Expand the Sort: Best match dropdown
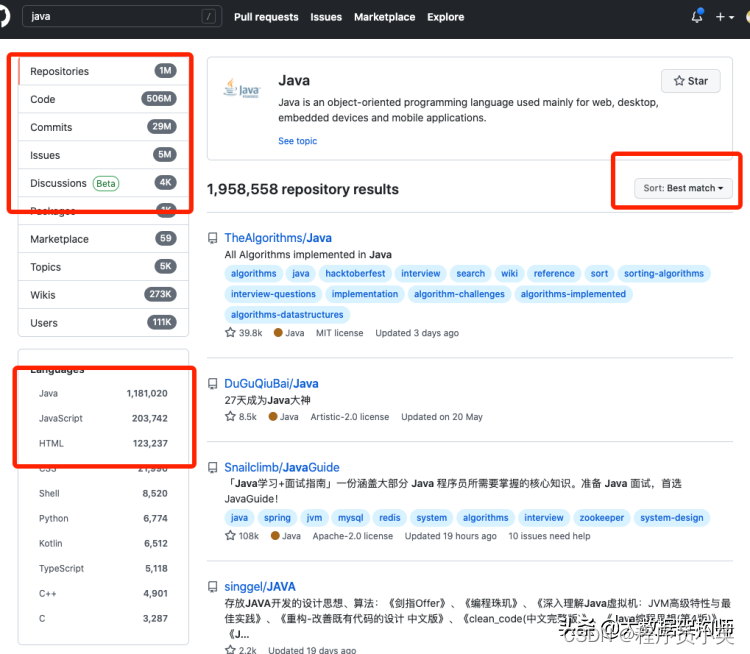This screenshot has width=750, height=654. [x=684, y=188]
